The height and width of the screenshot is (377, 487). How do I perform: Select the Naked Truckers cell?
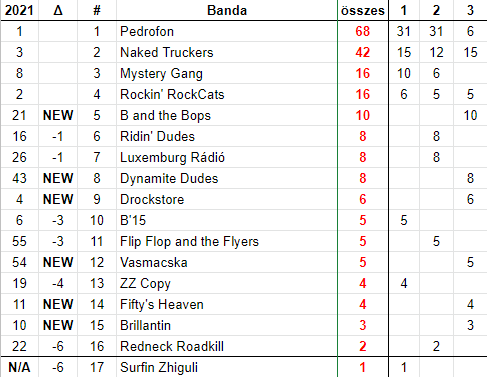(x=227, y=52)
